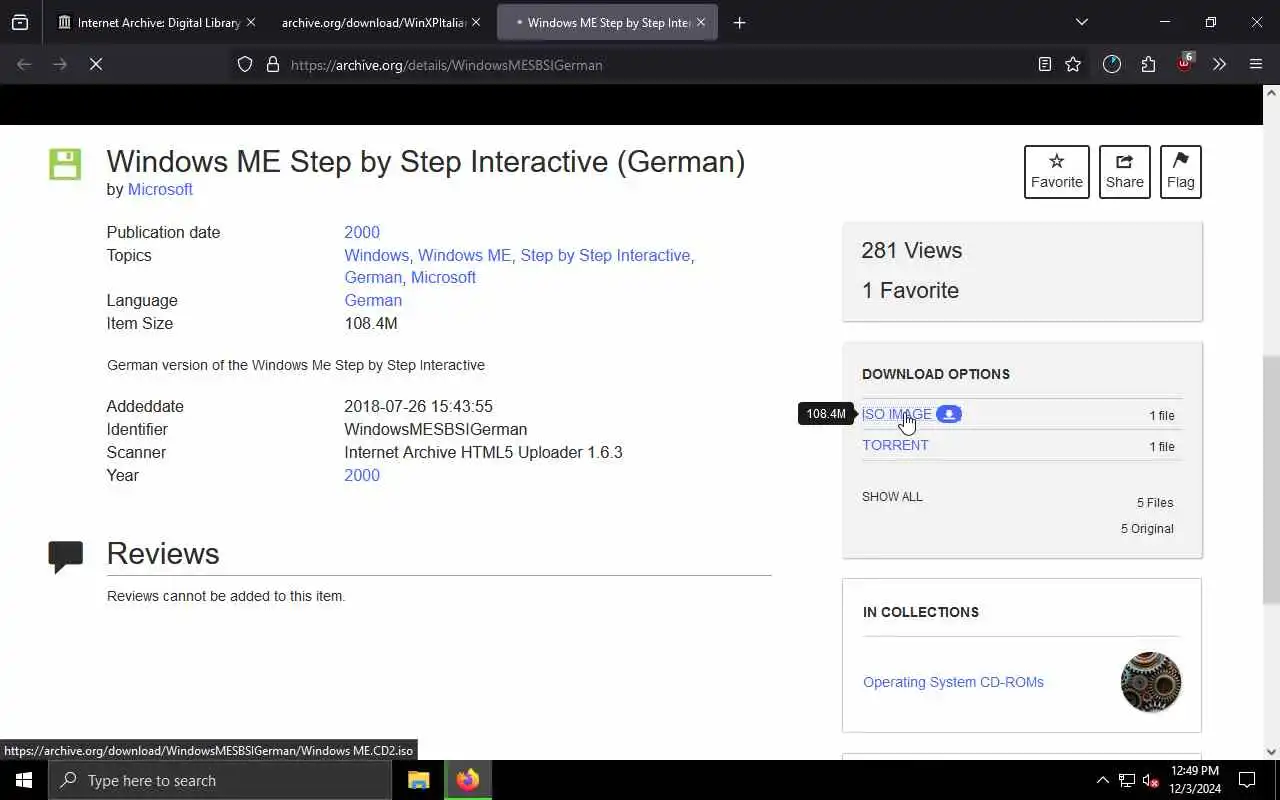The height and width of the screenshot is (800, 1280).
Task: Open a new browser tab
Action: coord(739,22)
